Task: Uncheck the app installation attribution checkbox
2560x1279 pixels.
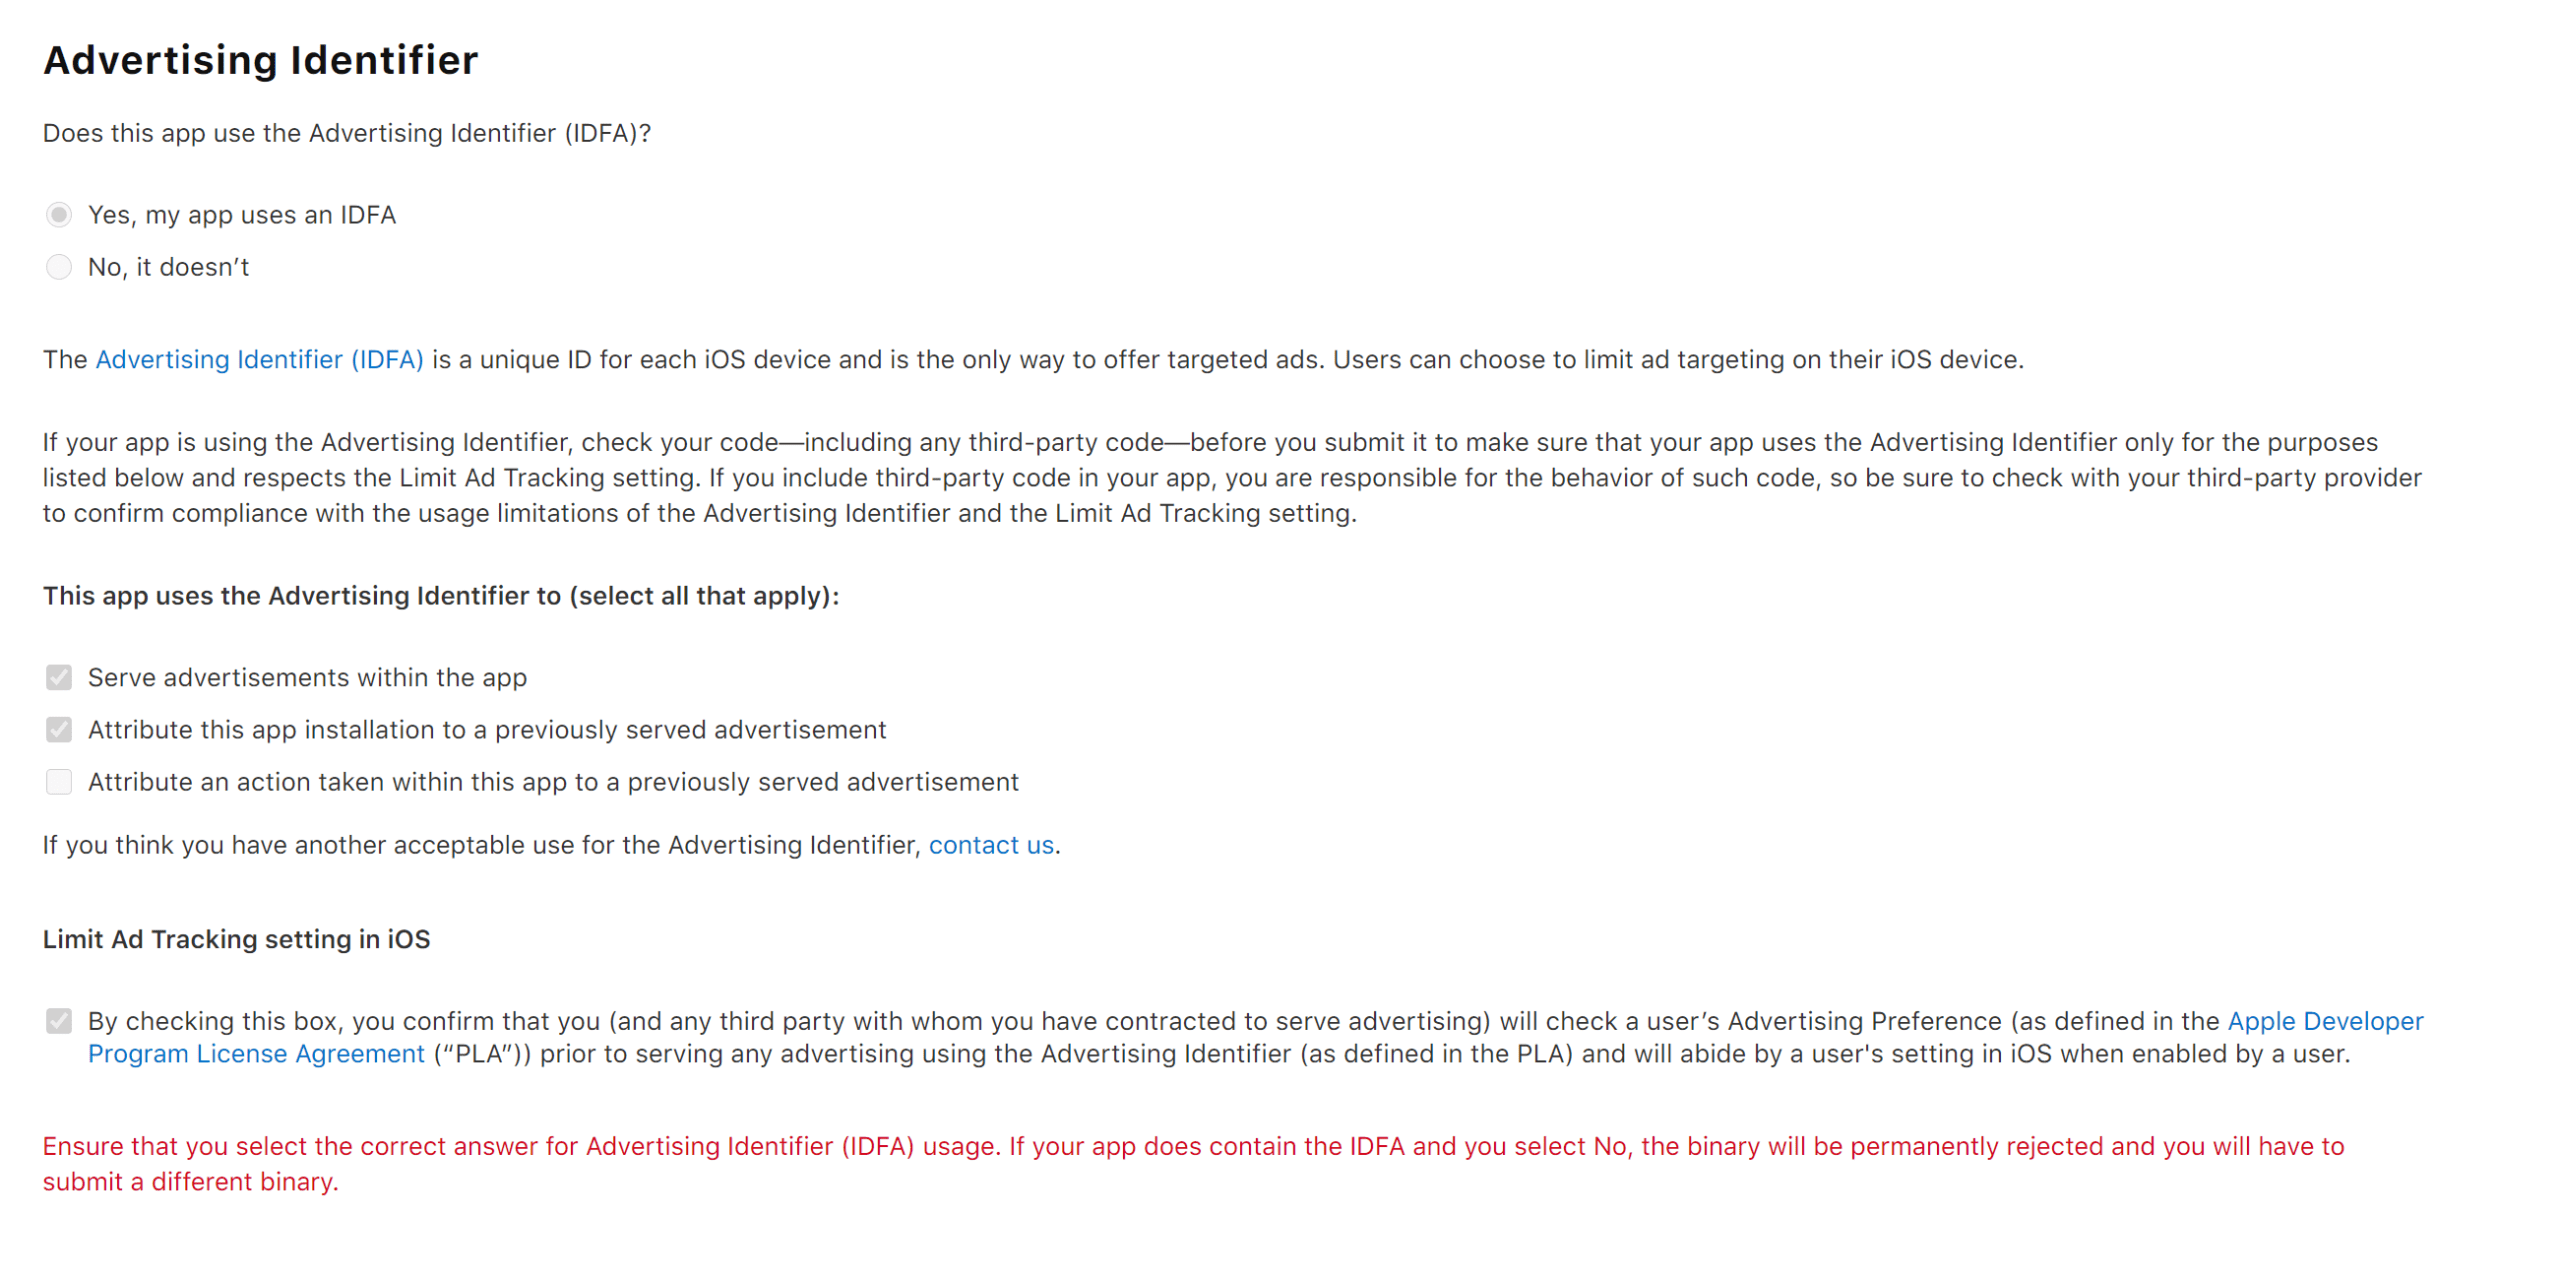Action: 59,730
